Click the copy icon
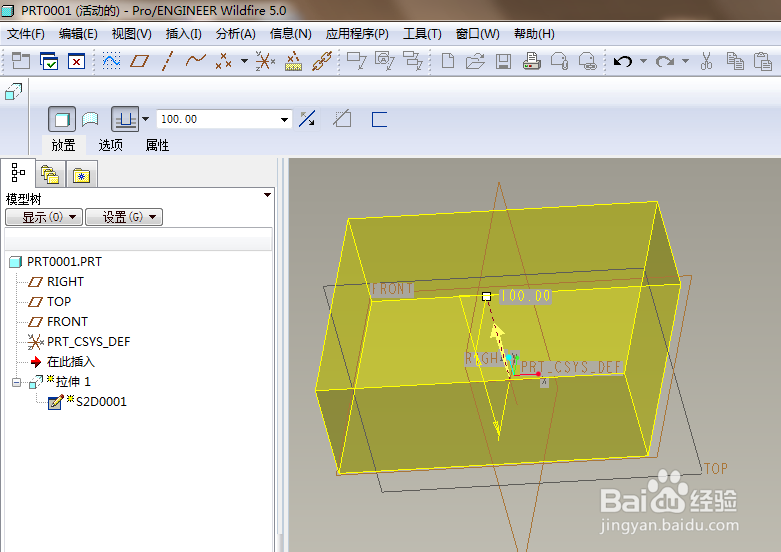This screenshot has width=781, height=552. tap(735, 61)
